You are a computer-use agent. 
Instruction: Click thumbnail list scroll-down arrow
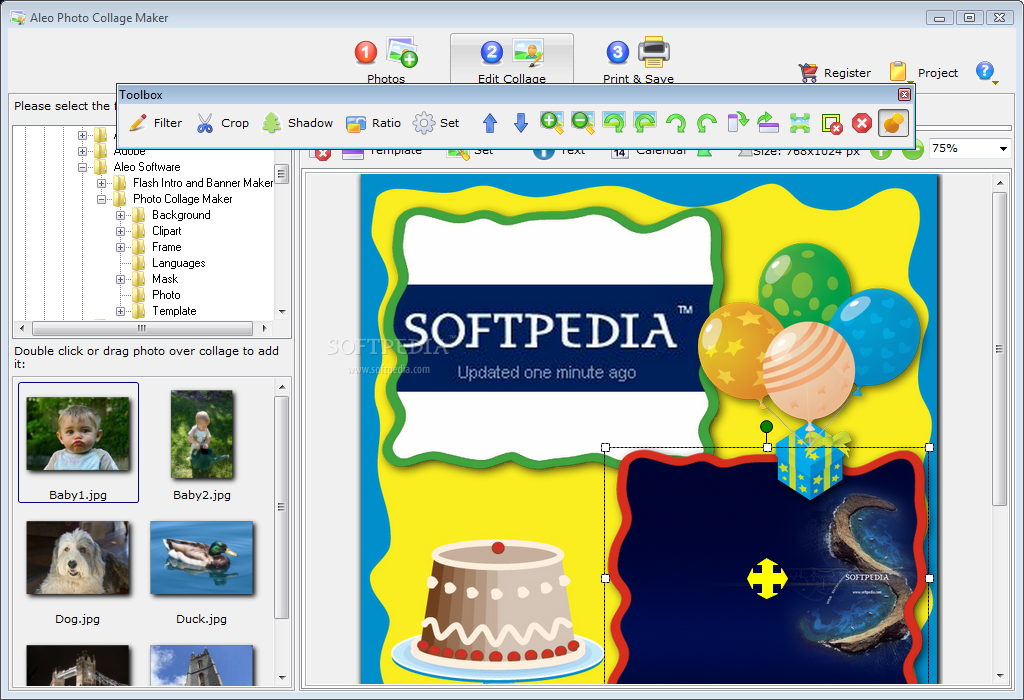tap(282, 678)
